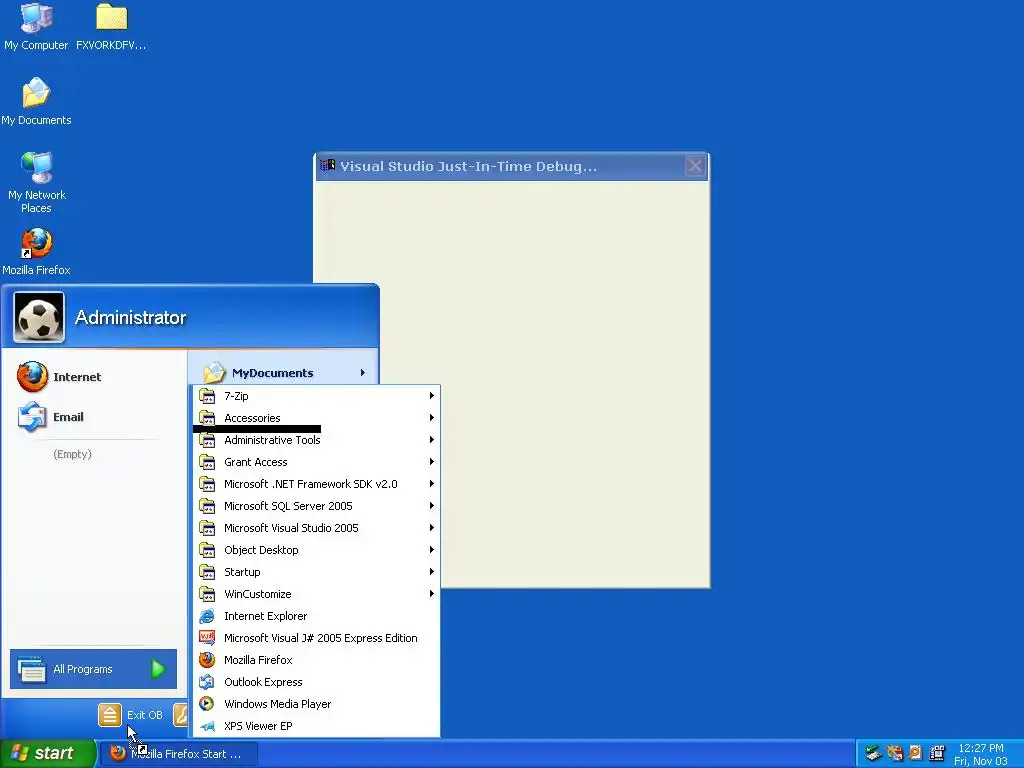
Task: Launch Windows Media Player
Action: [317, 704]
